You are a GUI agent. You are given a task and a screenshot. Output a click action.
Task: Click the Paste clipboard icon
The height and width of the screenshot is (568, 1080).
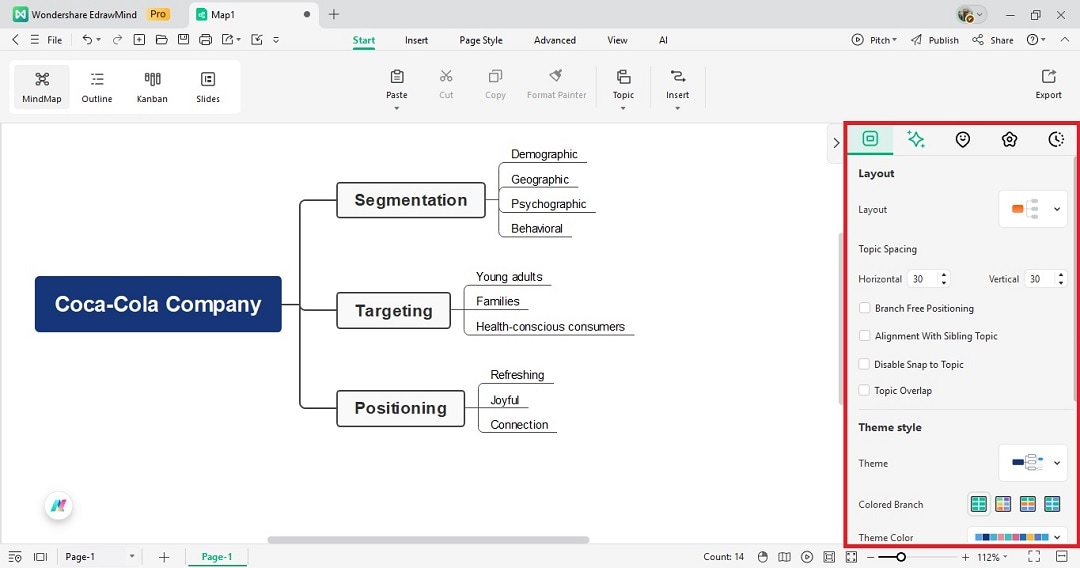tap(397, 76)
